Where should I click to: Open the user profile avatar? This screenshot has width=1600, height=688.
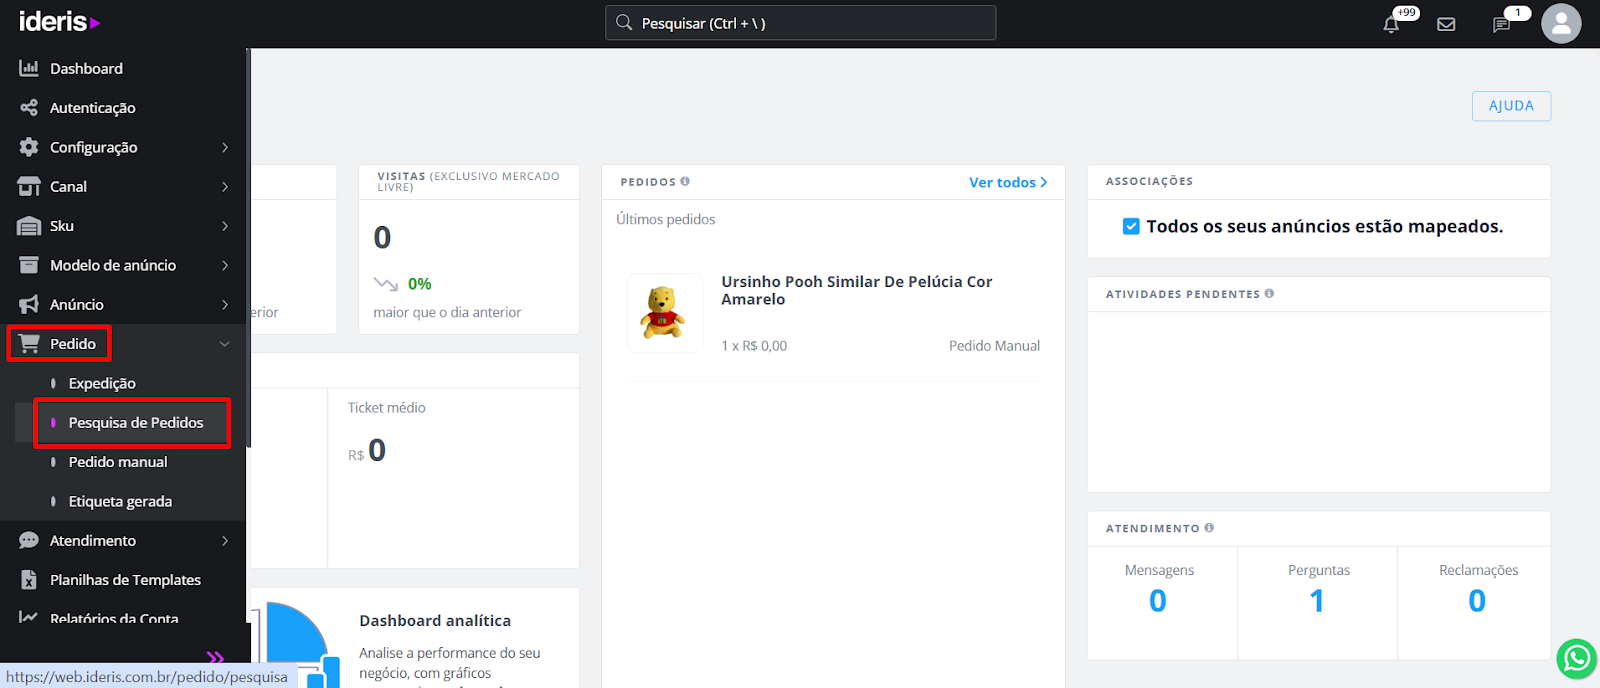pos(1561,23)
